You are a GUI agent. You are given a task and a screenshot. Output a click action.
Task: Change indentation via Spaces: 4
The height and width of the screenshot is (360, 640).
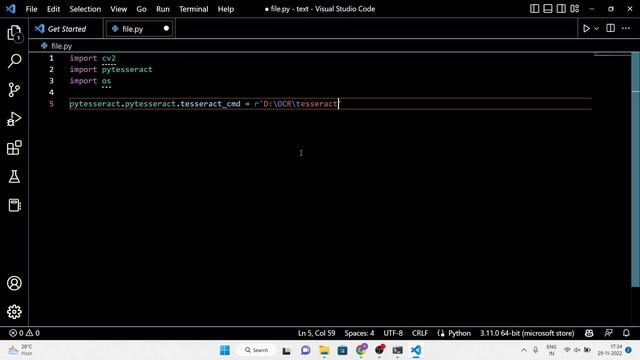[x=359, y=333]
